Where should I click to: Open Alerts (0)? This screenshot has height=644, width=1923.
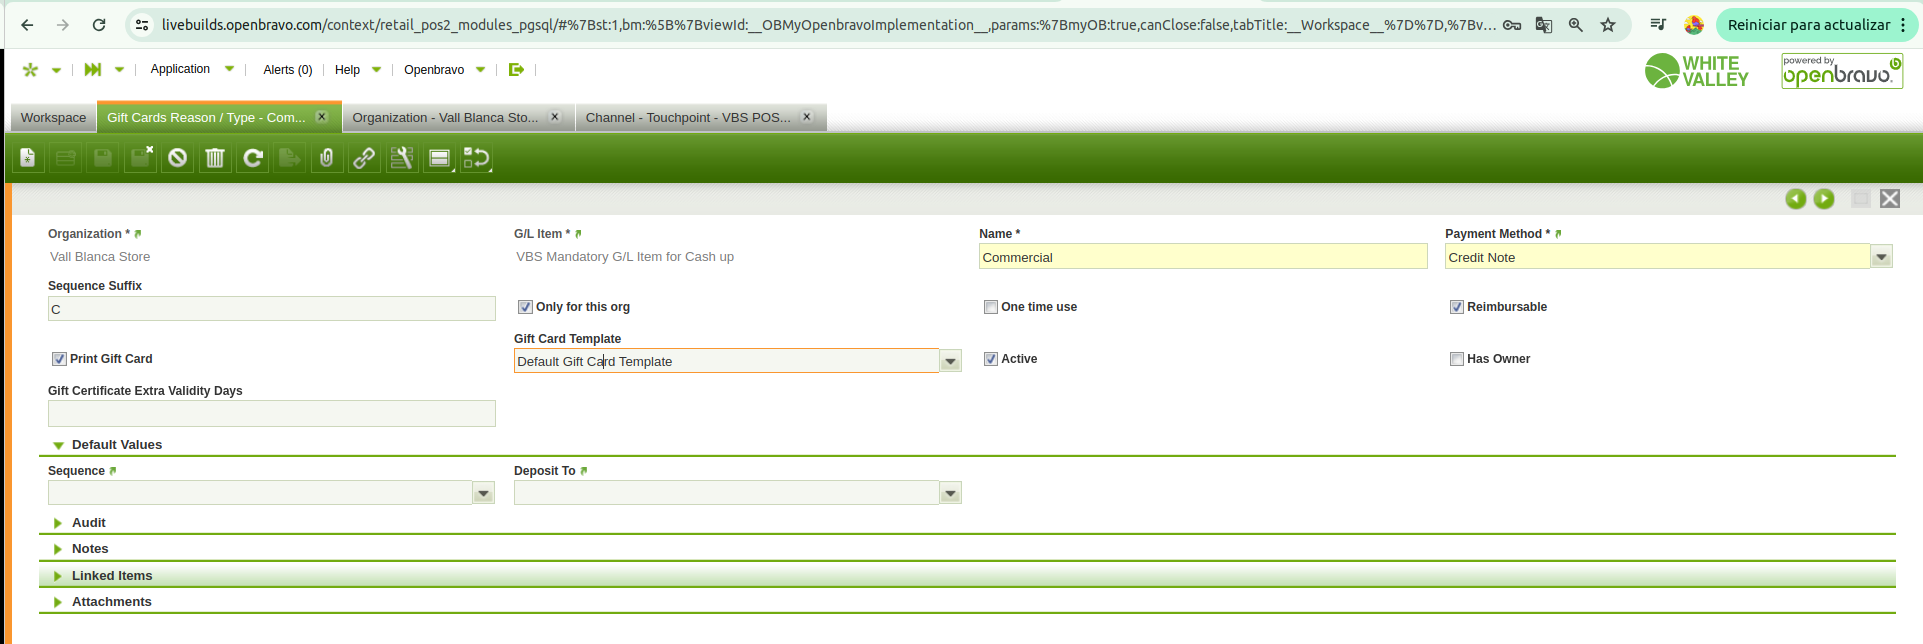click(x=288, y=70)
